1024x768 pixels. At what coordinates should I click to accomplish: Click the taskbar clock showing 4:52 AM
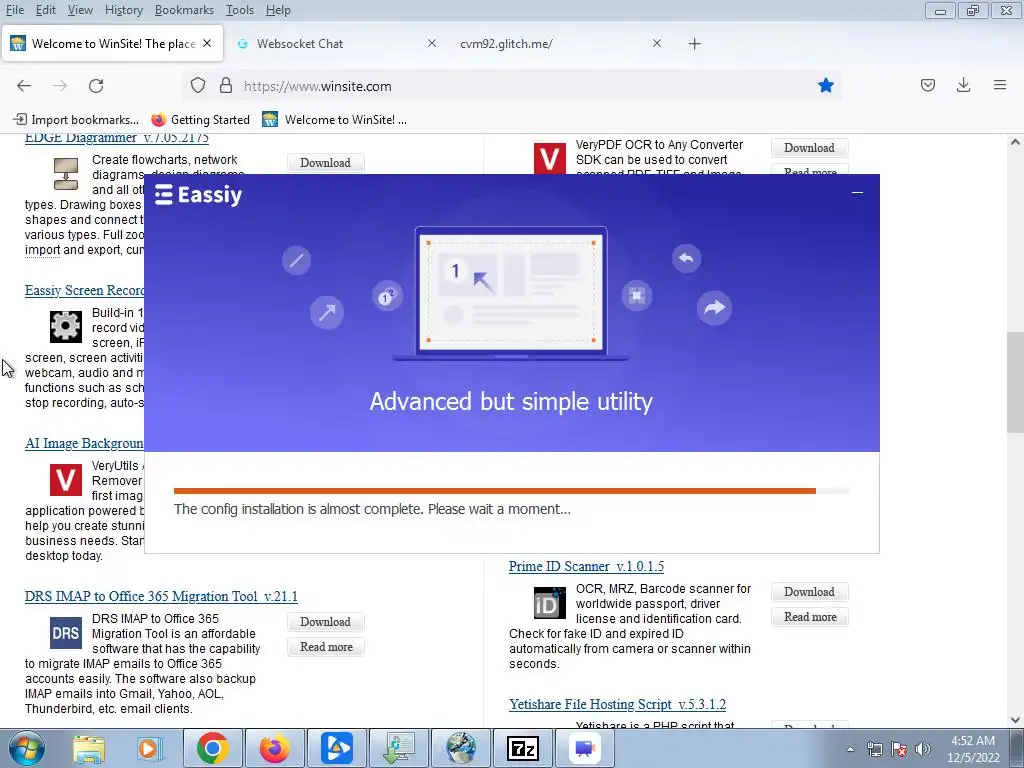(973, 749)
